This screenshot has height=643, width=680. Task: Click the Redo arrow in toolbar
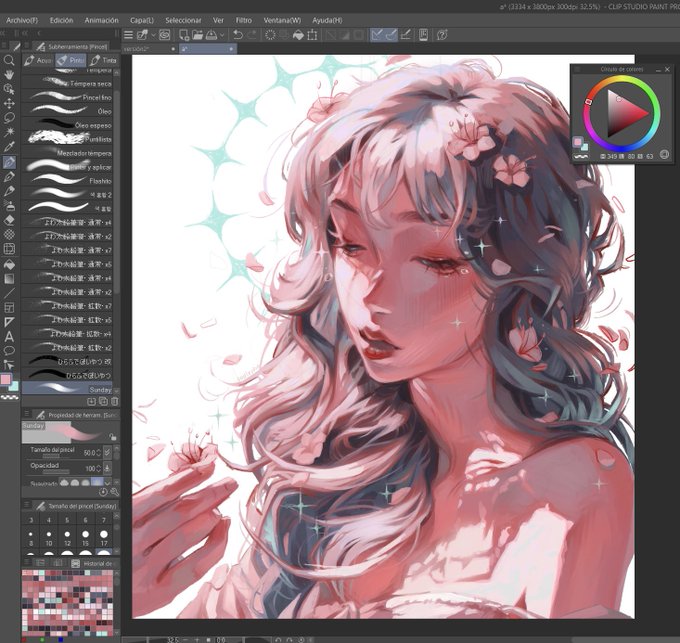pos(252,35)
